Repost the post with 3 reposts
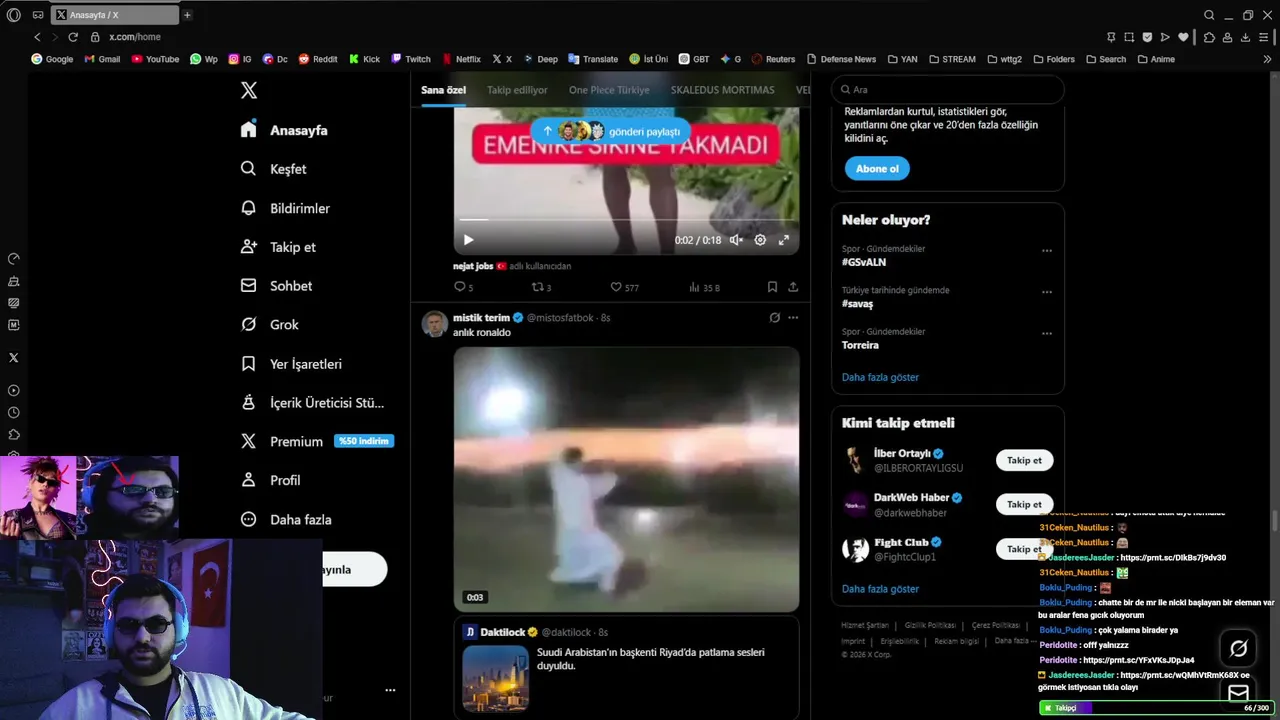This screenshot has width=1280, height=720. [541, 287]
